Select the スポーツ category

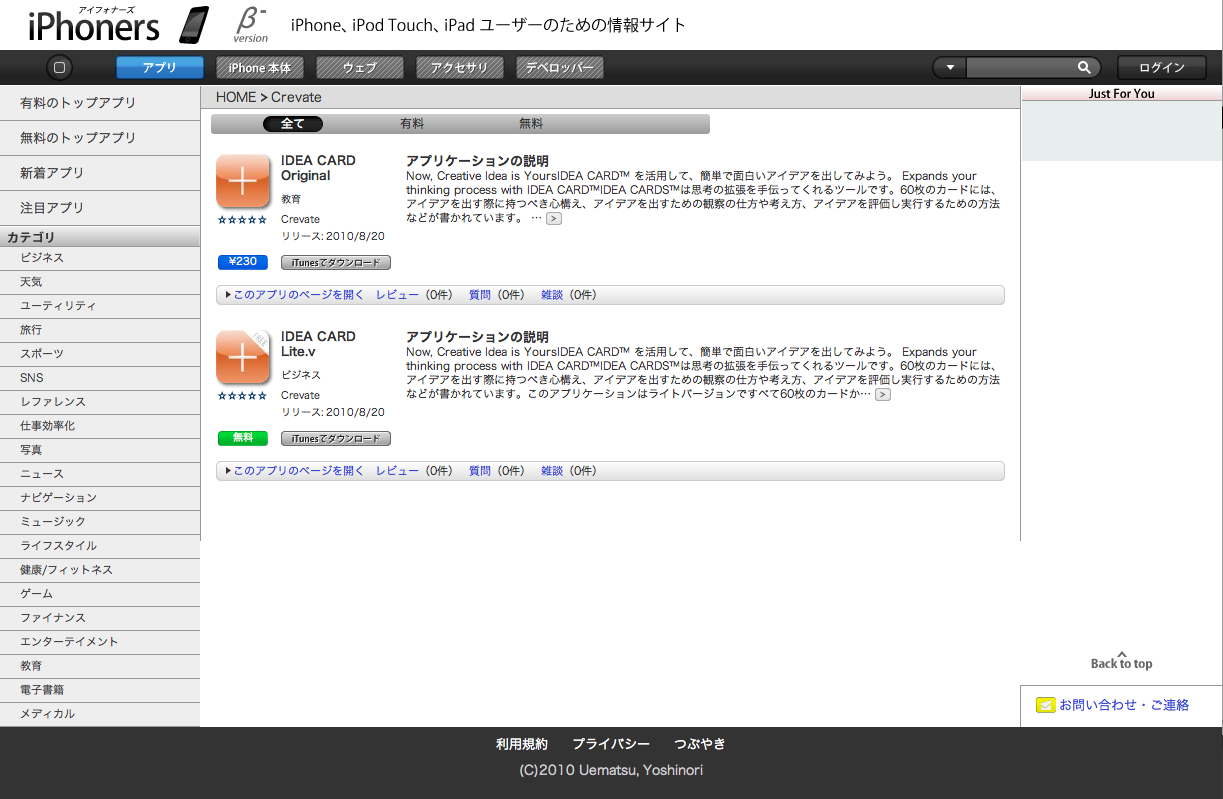click(100, 354)
